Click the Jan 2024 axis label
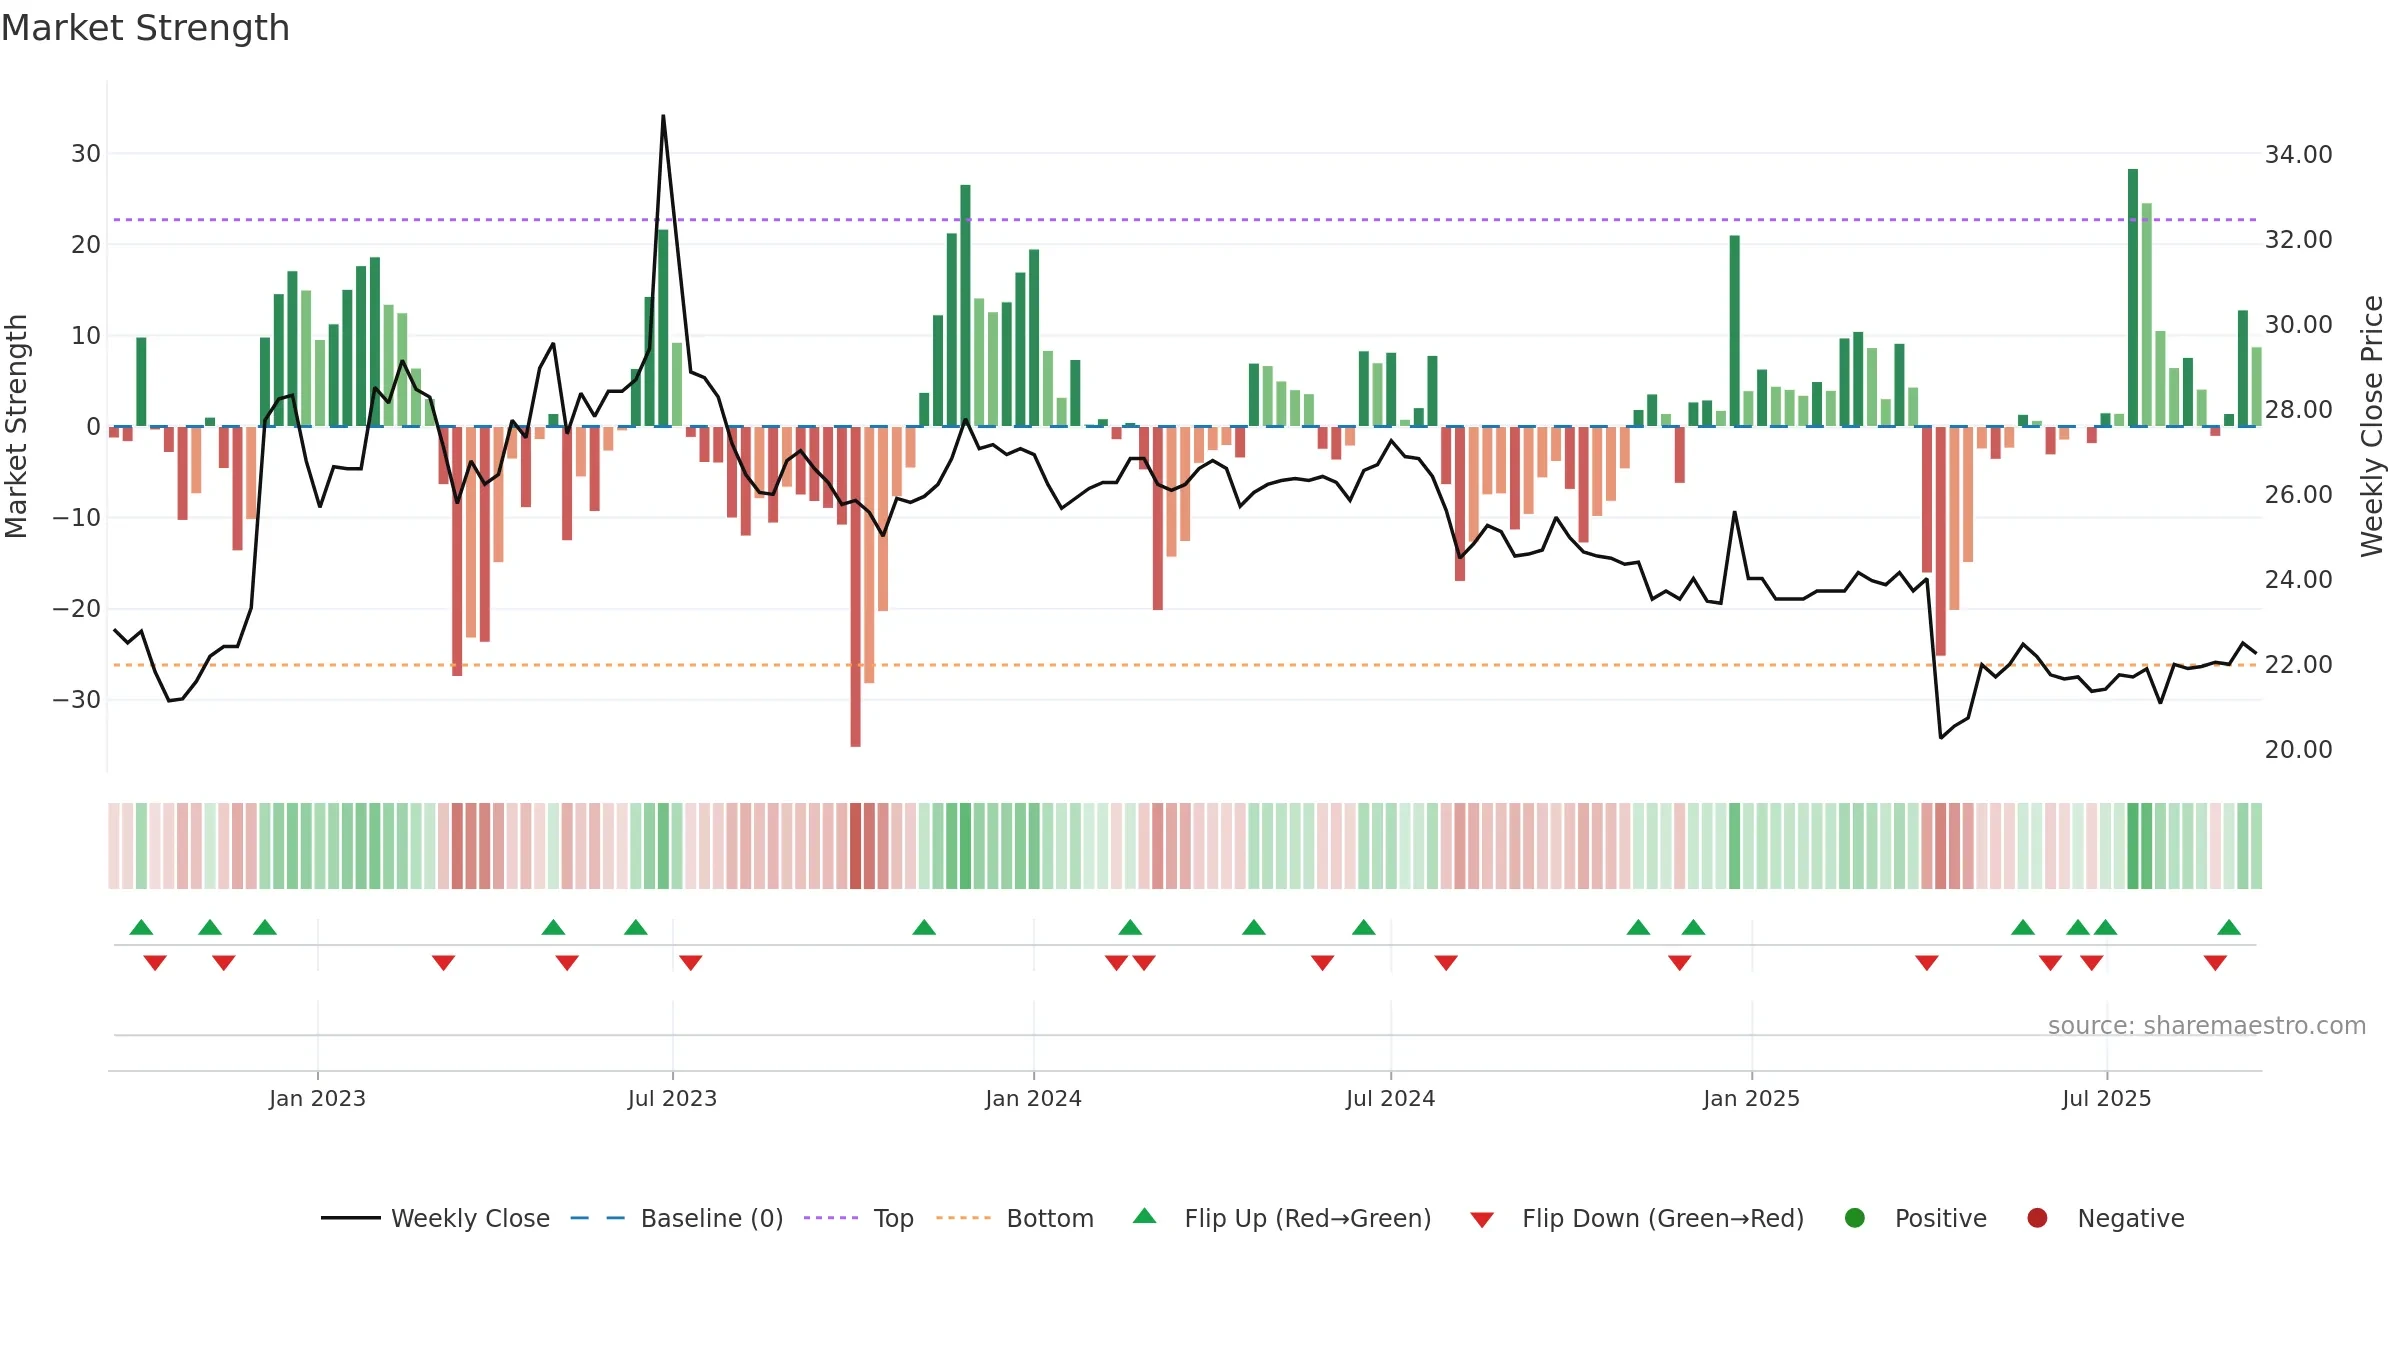Image resolution: width=2400 pixels, height=1350 pixels. 1033,1099
